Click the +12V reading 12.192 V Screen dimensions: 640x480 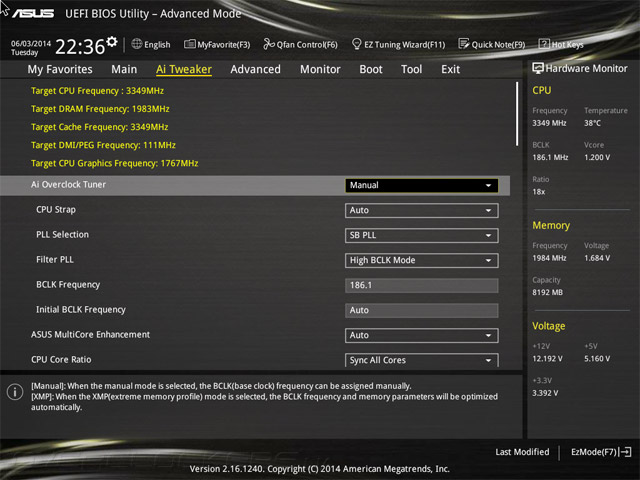point(547,359)
